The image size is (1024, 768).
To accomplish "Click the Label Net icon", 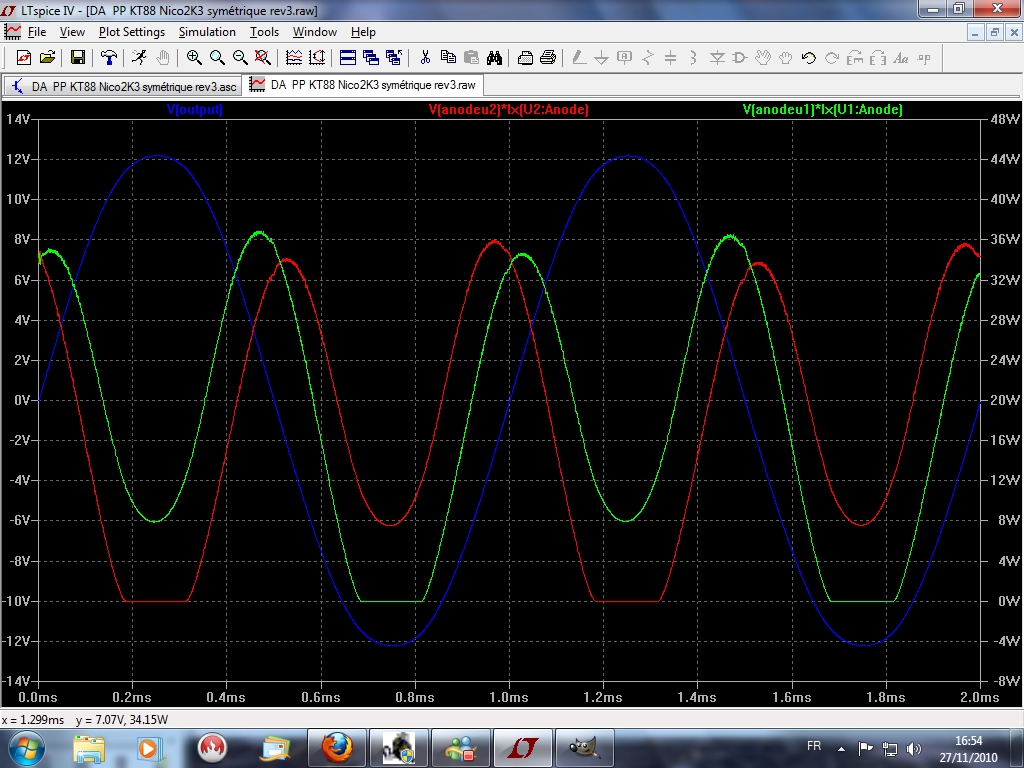I will [624, 58].
